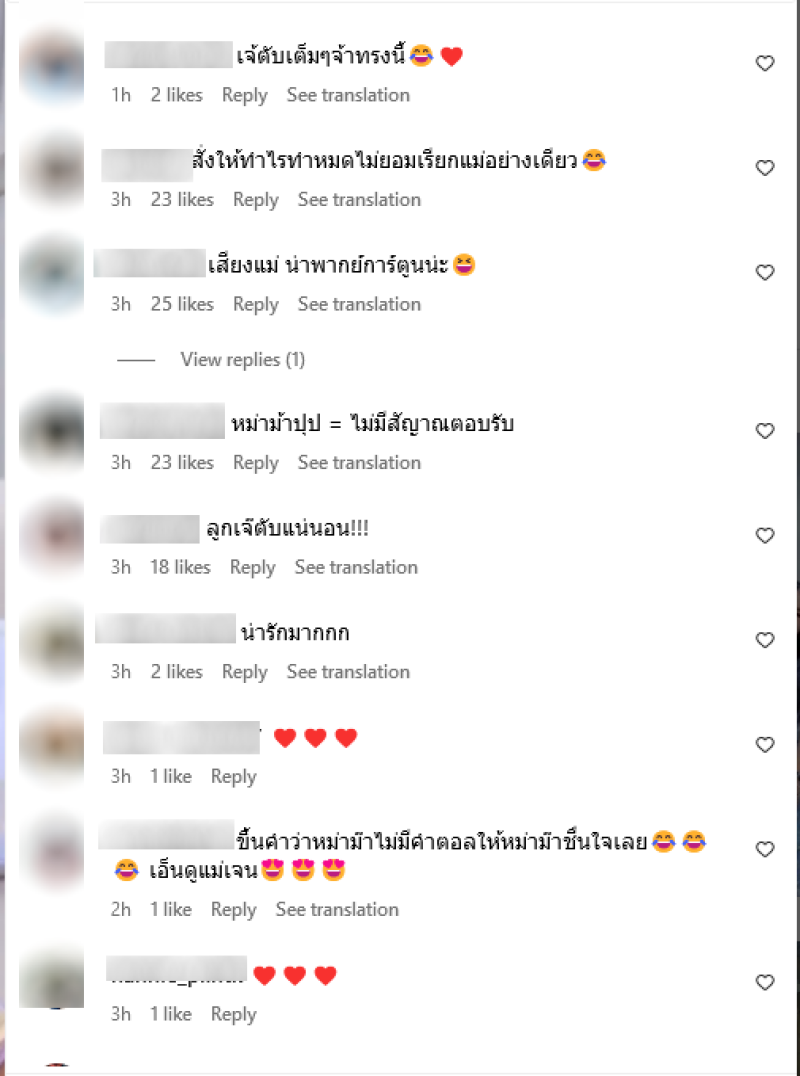Expand View replies (1) thread
This screenshot has height=1076, width=800.
pos(242,360)
